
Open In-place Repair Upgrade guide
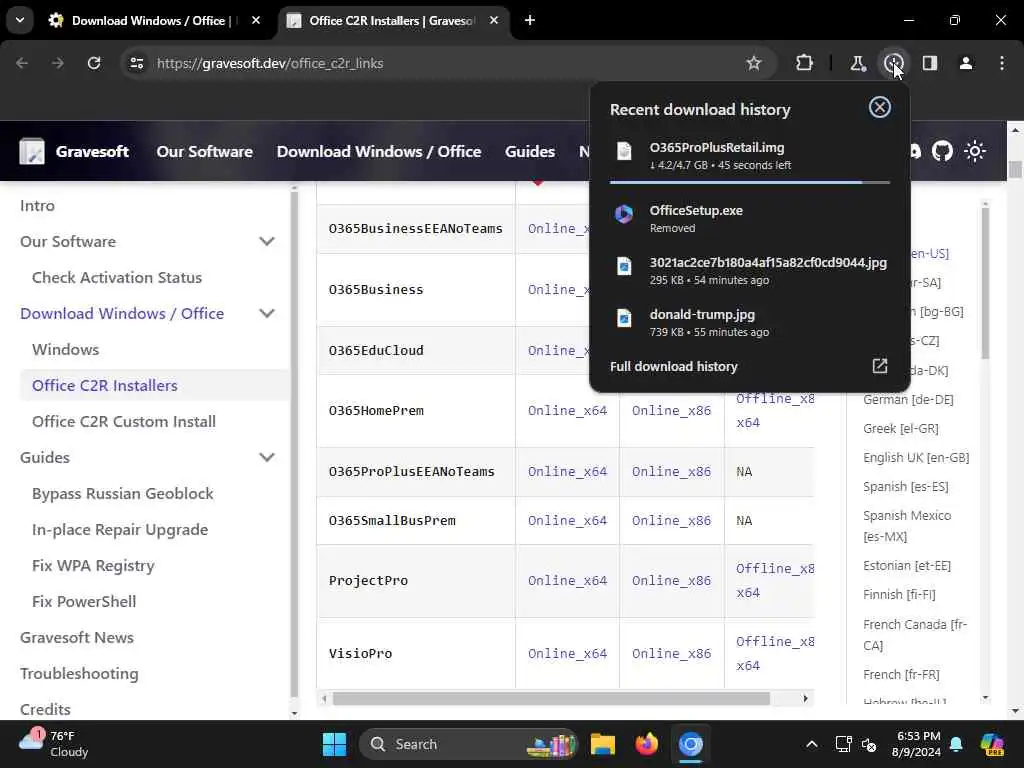tap(120, 529)
